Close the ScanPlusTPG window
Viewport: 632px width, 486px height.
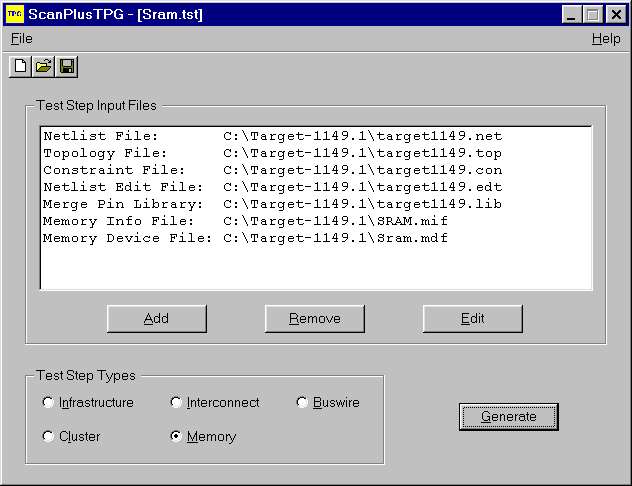coord(616,15)
